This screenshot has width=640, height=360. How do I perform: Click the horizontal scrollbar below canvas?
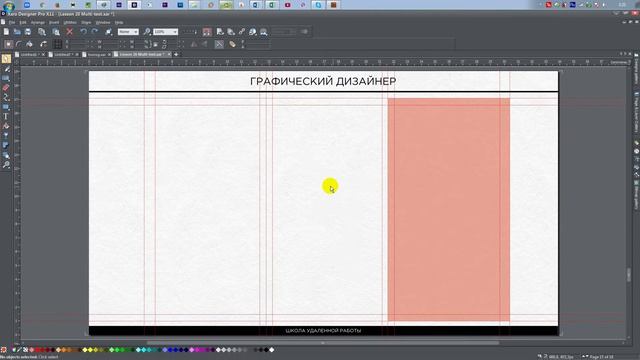click(x=322, y=343)
